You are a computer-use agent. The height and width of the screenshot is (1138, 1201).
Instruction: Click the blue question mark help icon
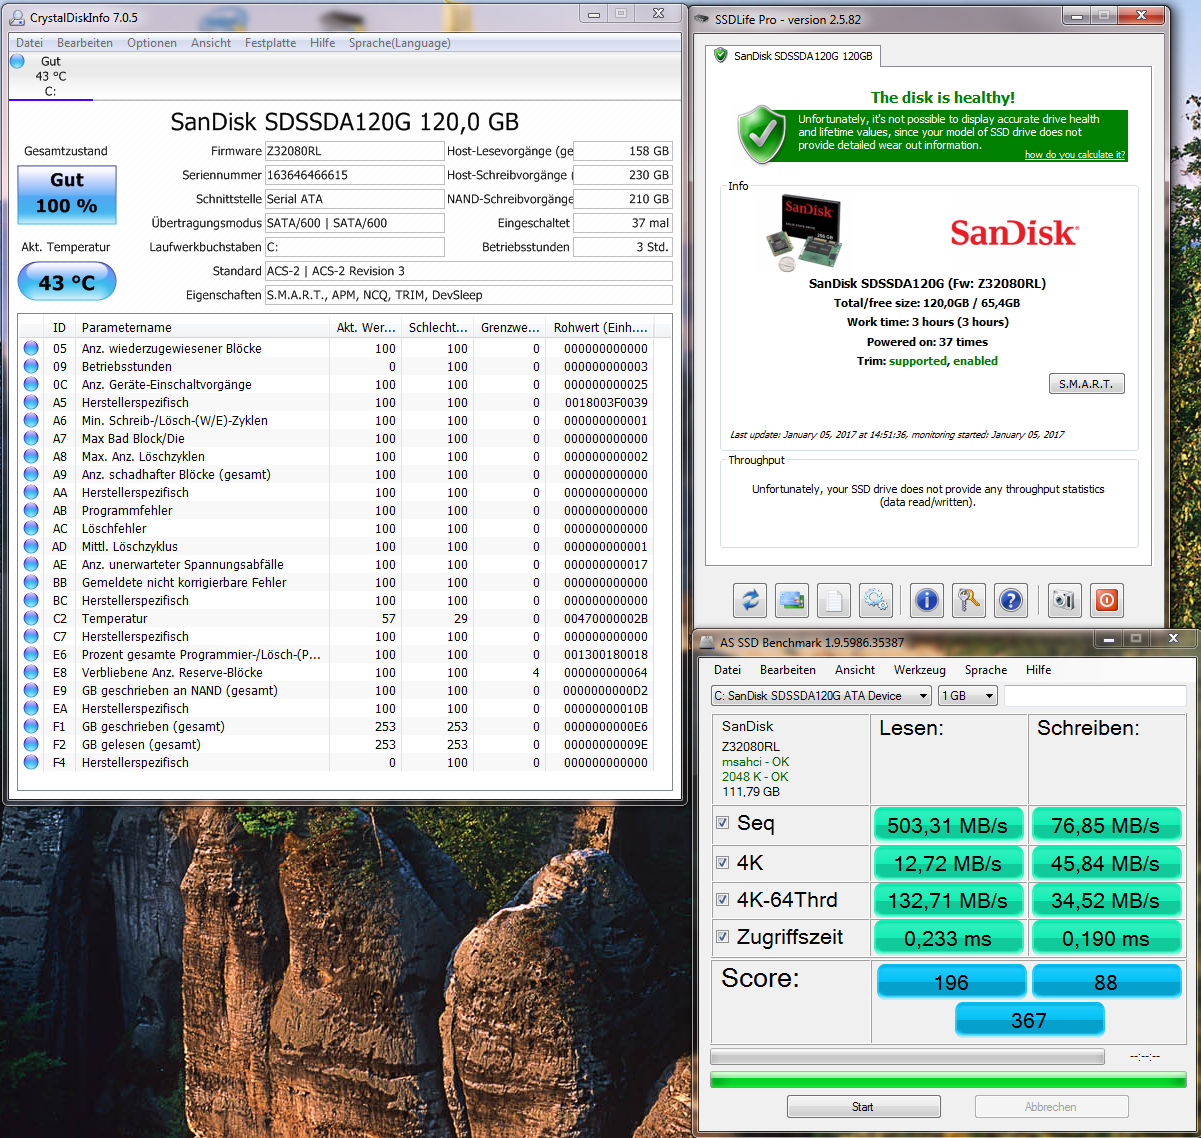[1011, 600]
